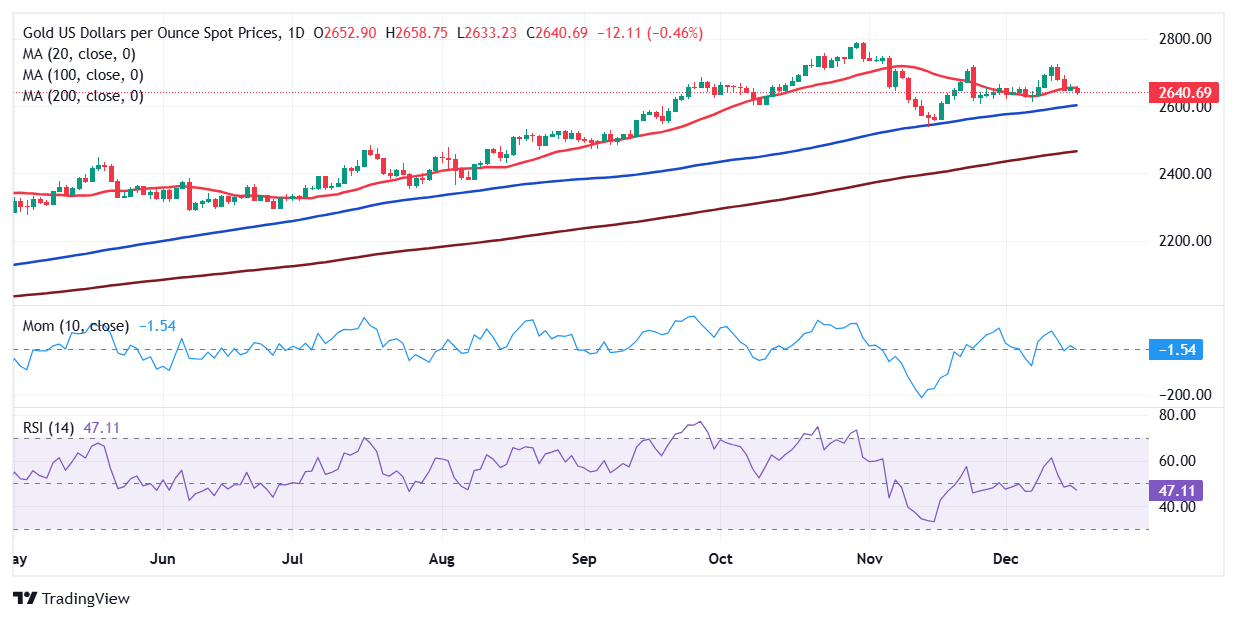Click the red 2640.69 current price tag

(1185, 93)
